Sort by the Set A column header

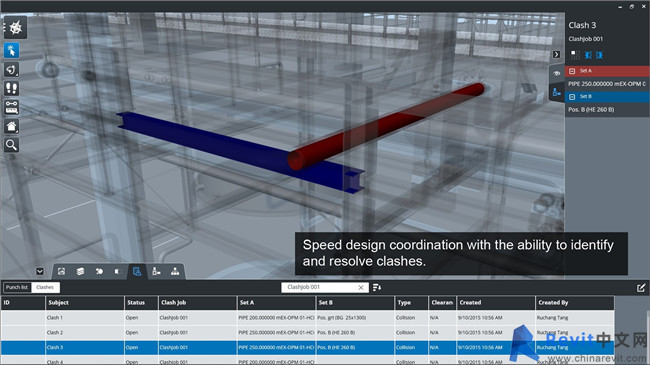click(276, 303)
